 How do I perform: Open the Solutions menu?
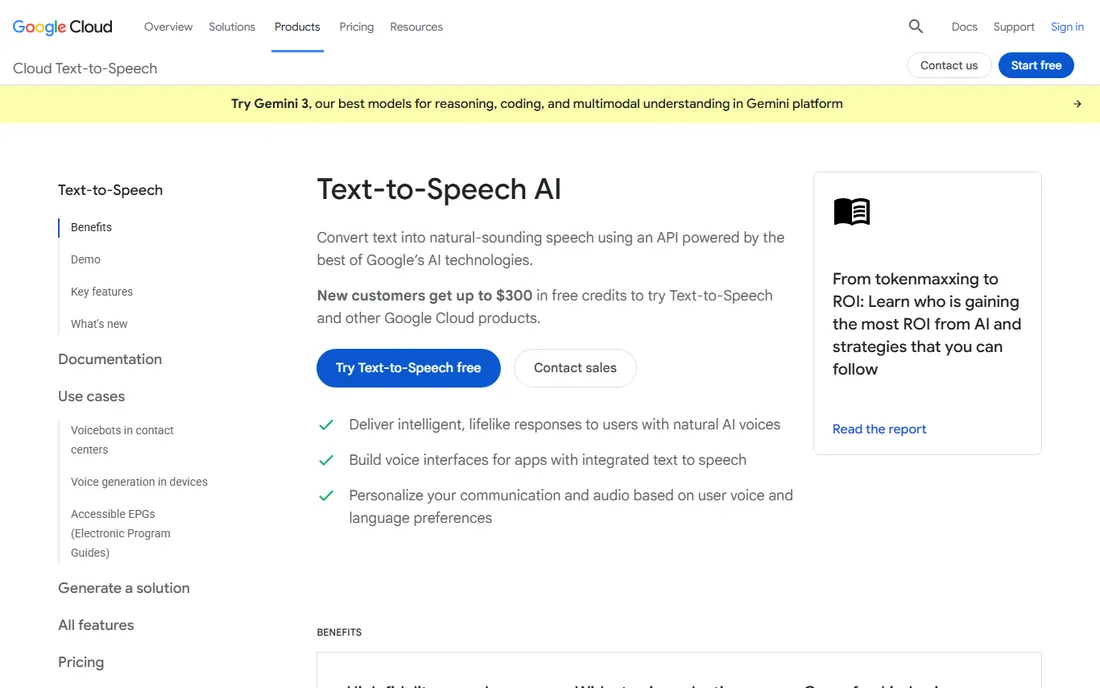232,27
